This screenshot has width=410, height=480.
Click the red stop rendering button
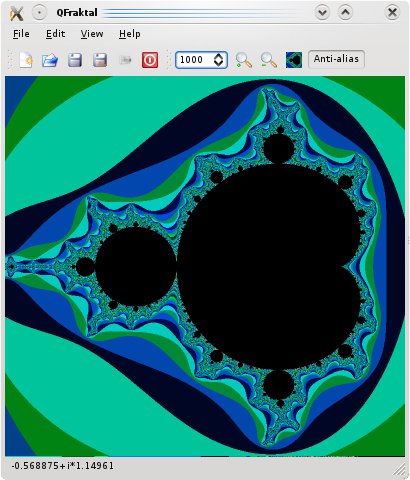(x=150, y=60)
